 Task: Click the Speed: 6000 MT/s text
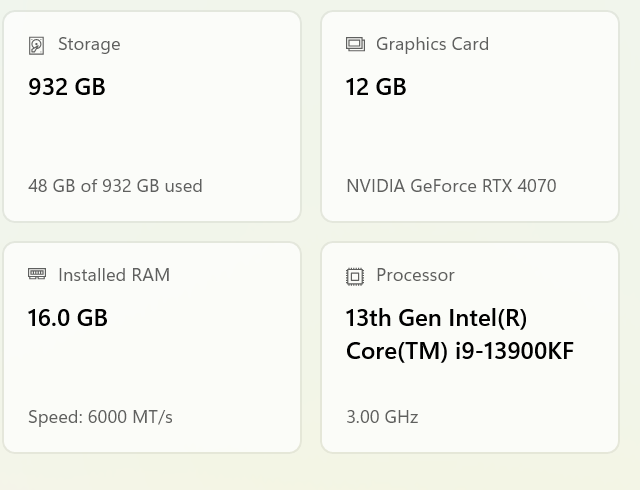(100, 417)
